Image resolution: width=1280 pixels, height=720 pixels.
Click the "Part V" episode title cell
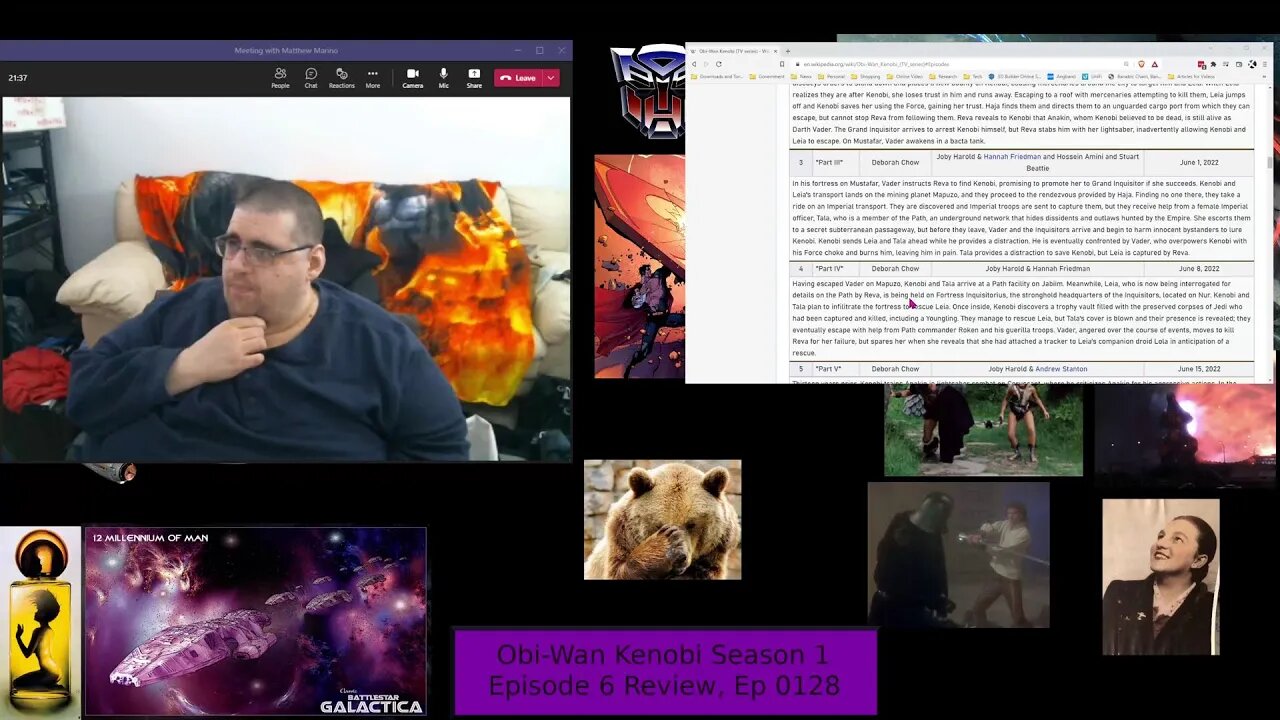tap(828, 369)
